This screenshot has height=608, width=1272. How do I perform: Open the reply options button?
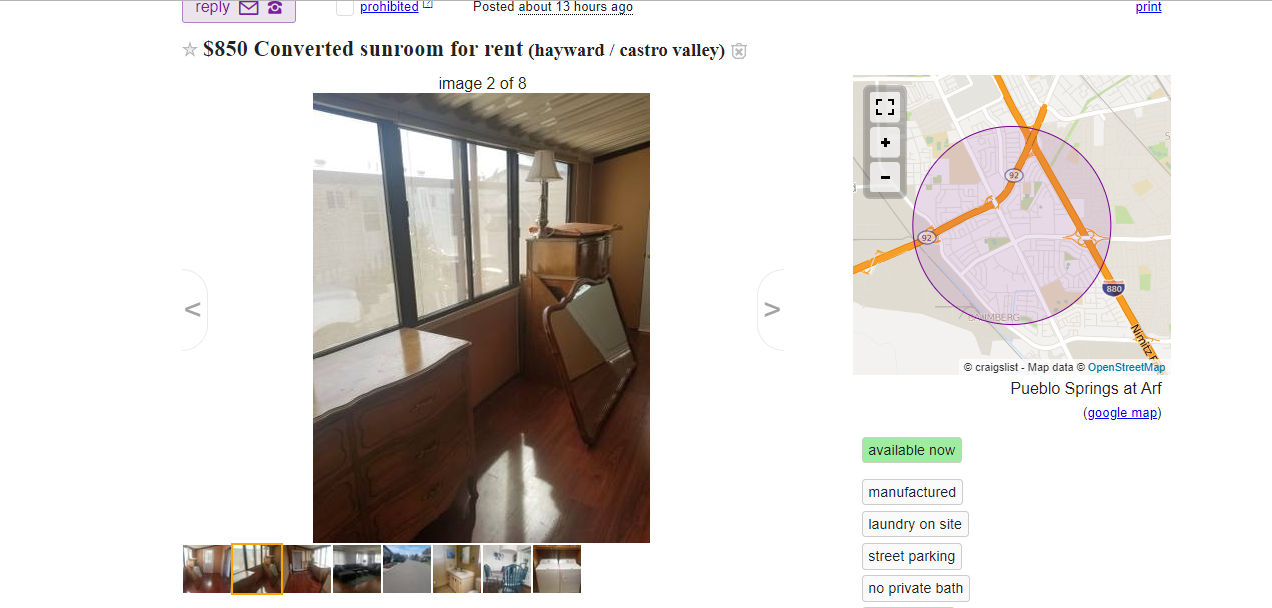pyautogui.click(x=239, y=9)
